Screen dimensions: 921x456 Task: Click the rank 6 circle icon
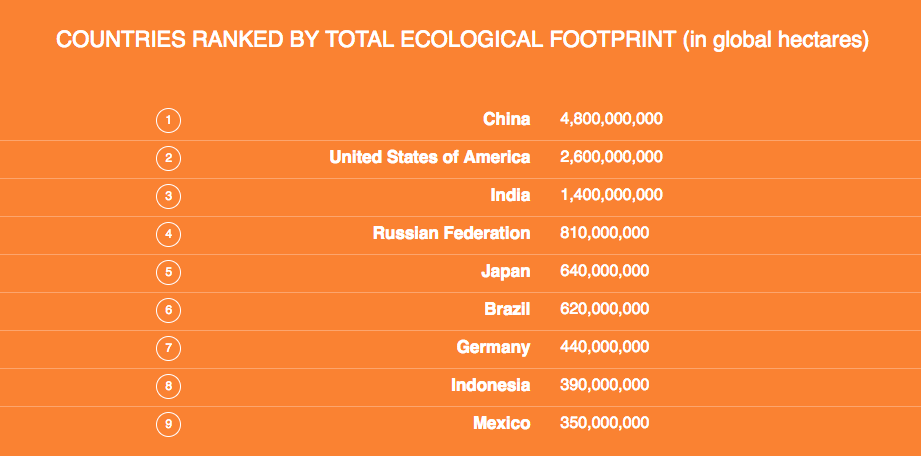coord(169,310)
